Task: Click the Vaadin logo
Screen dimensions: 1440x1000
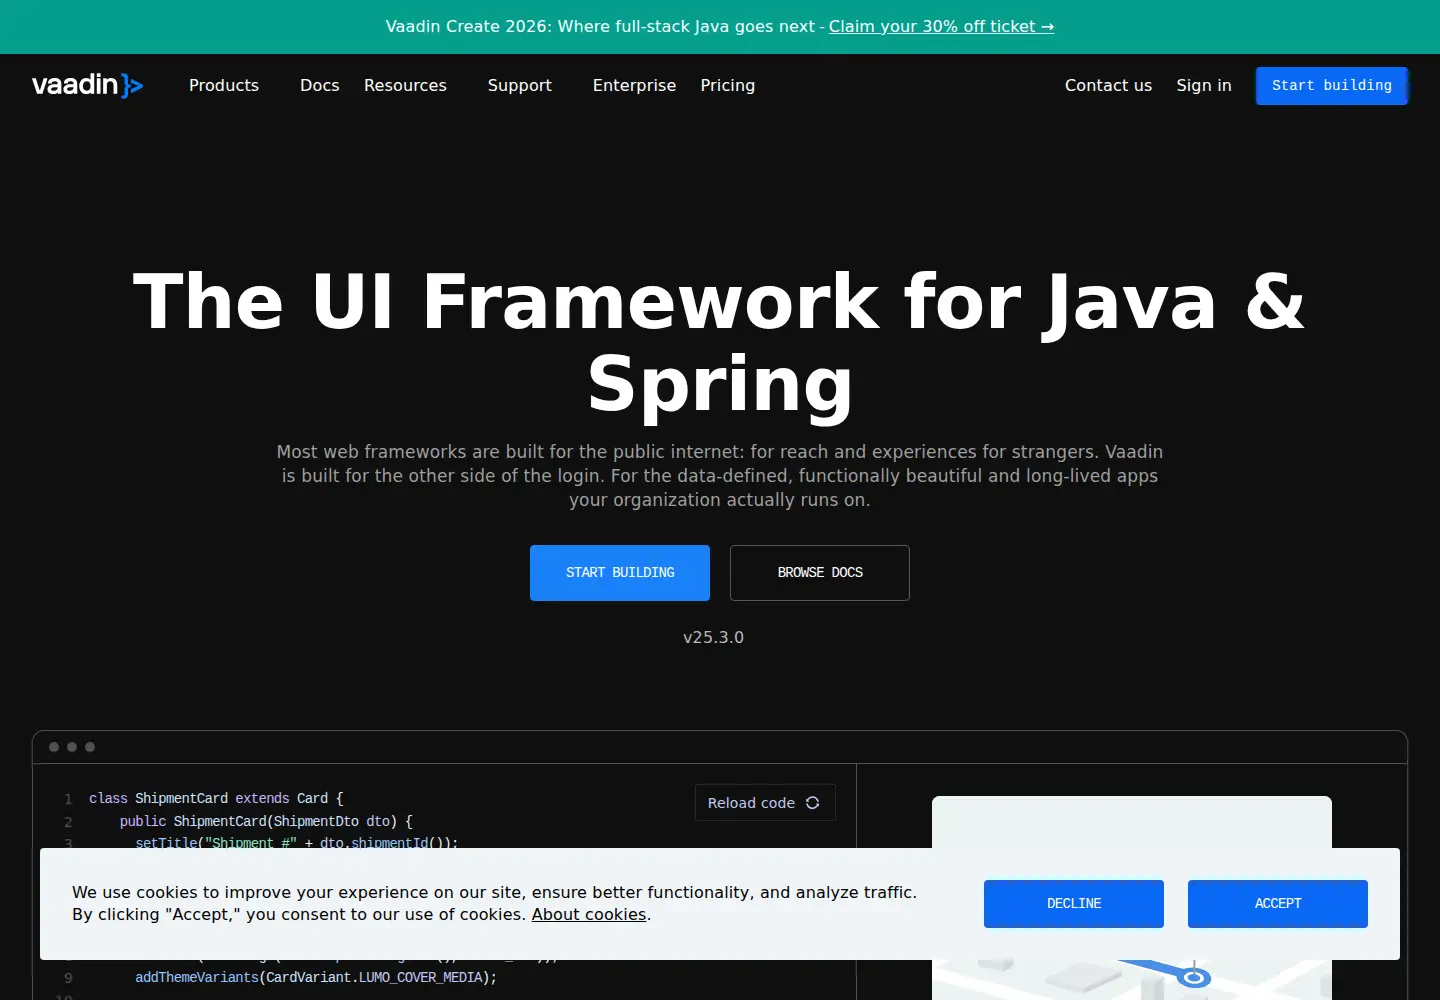Action: (x=87, y=85)
